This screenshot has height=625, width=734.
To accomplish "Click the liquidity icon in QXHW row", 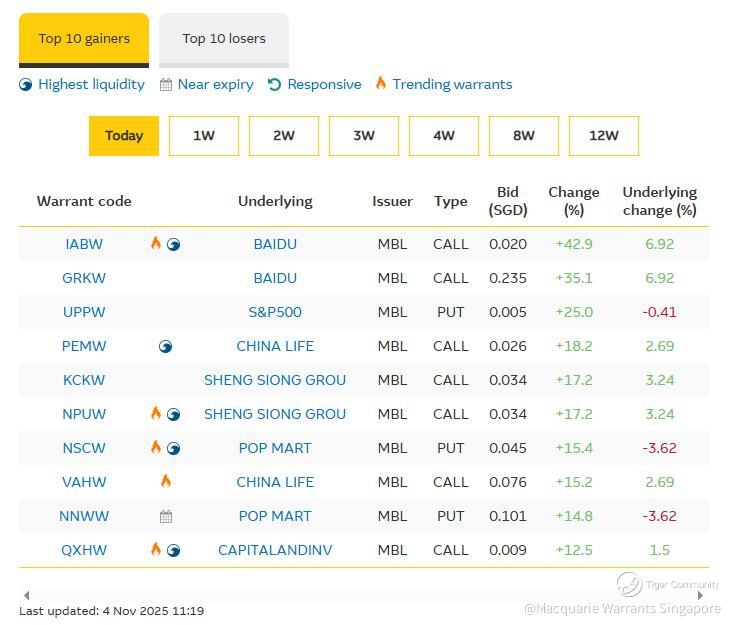I will pyautogui.click(x=174, y=550).
